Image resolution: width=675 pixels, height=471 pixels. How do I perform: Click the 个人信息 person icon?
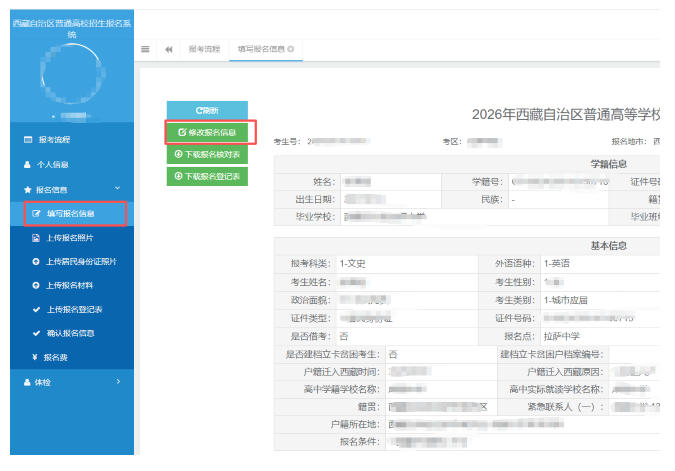click(27, 164)
